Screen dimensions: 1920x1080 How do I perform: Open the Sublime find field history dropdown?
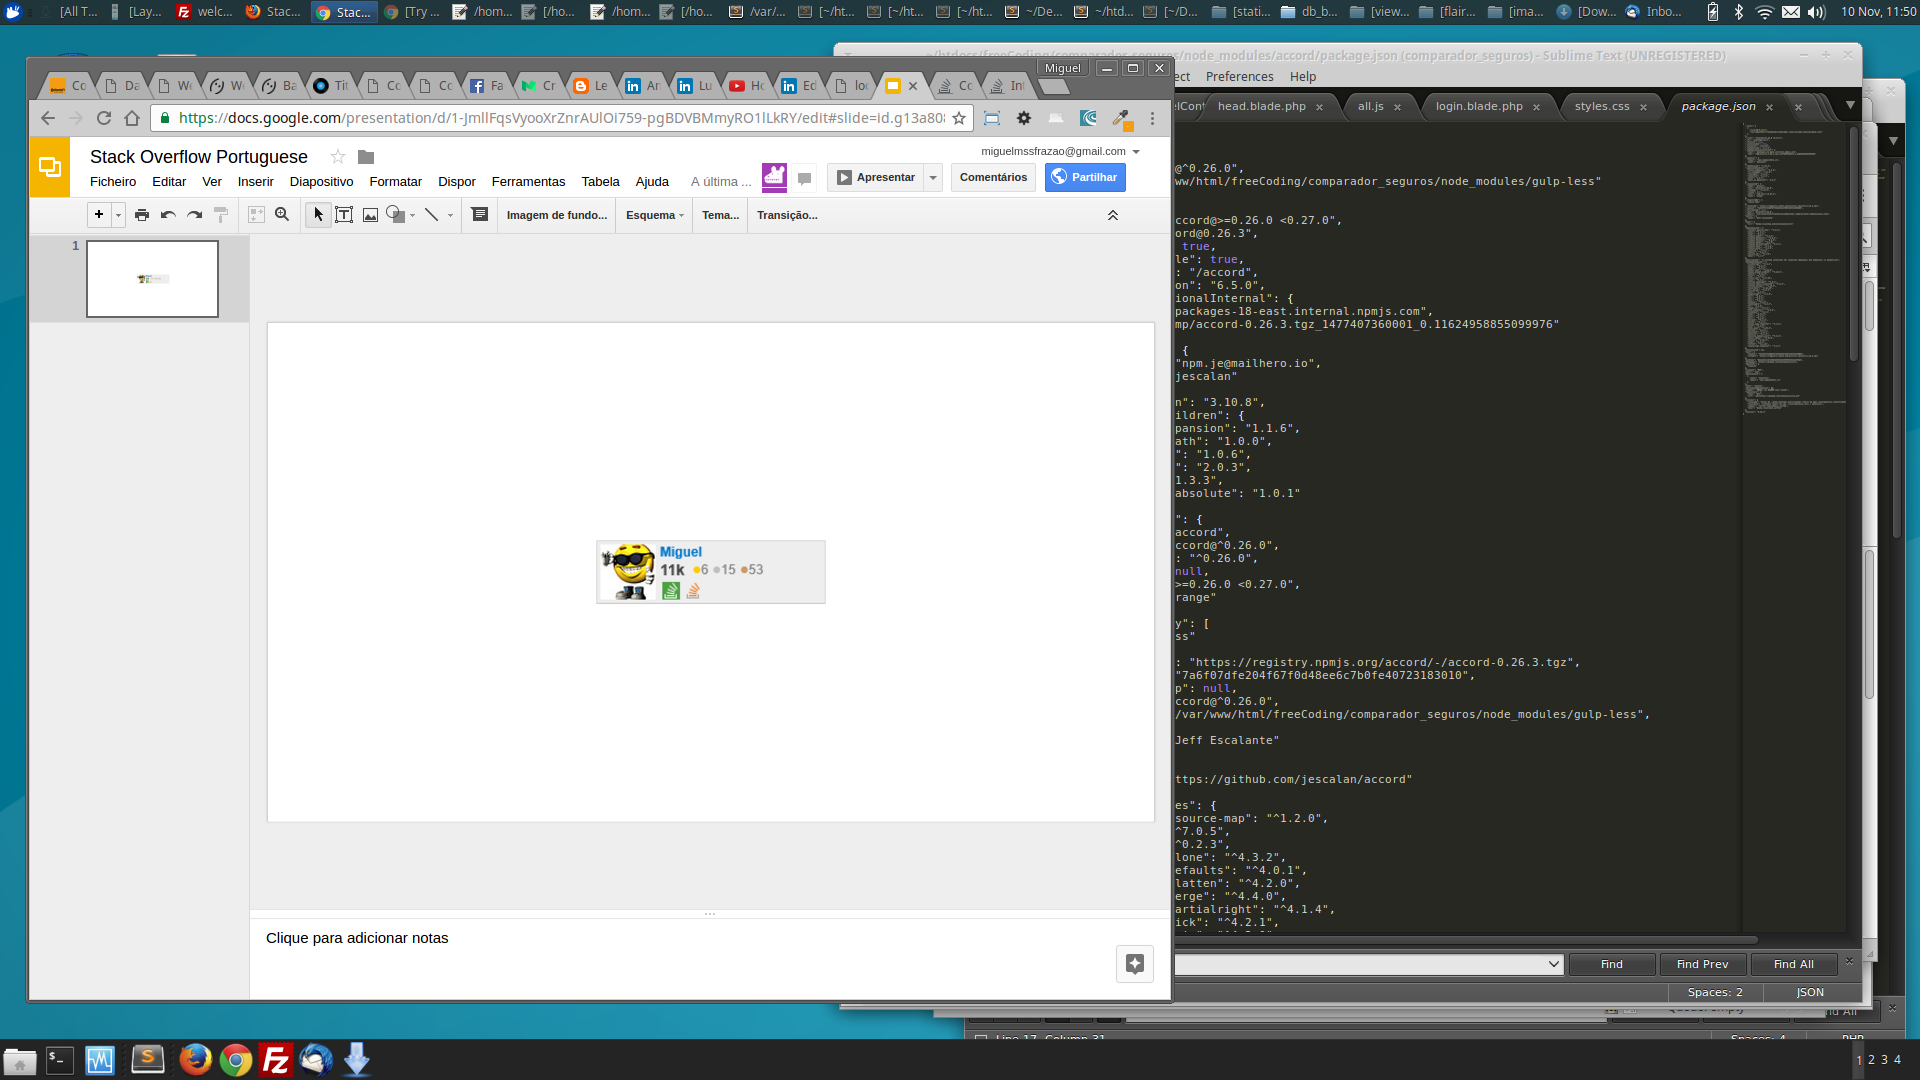click(x=1553, y=964)
